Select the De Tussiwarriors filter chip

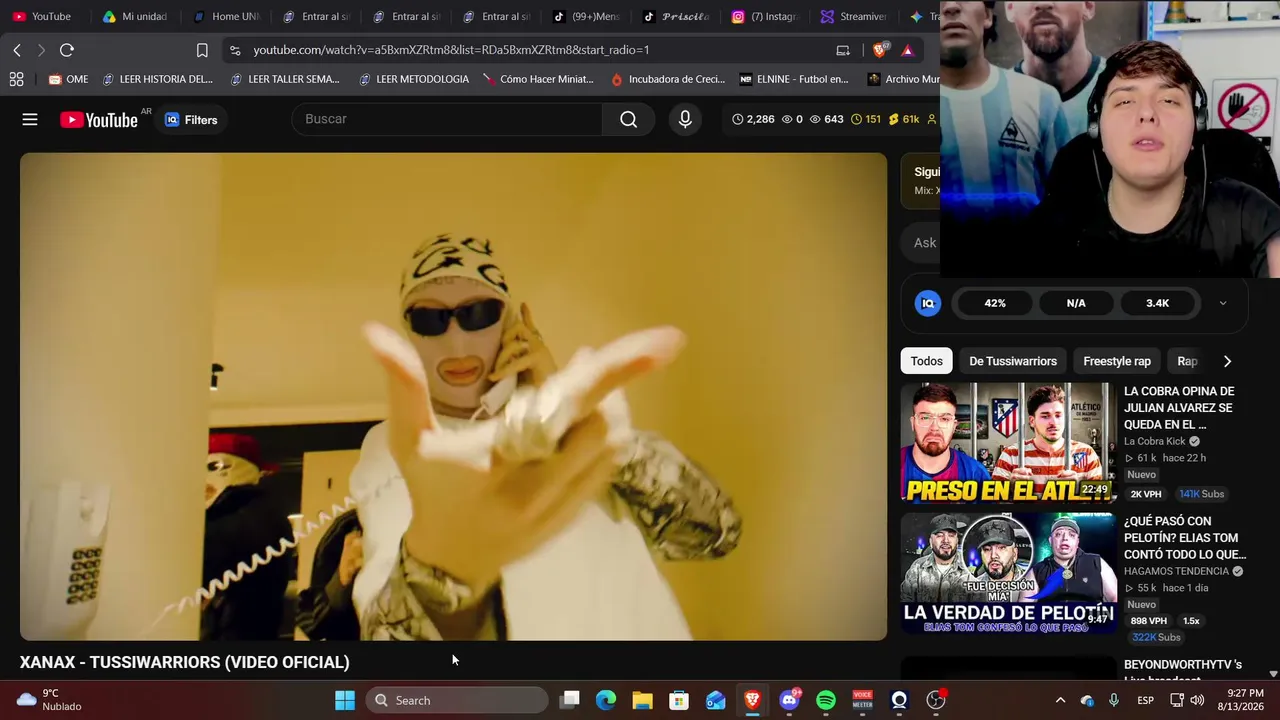click(x=1013, y=361)
